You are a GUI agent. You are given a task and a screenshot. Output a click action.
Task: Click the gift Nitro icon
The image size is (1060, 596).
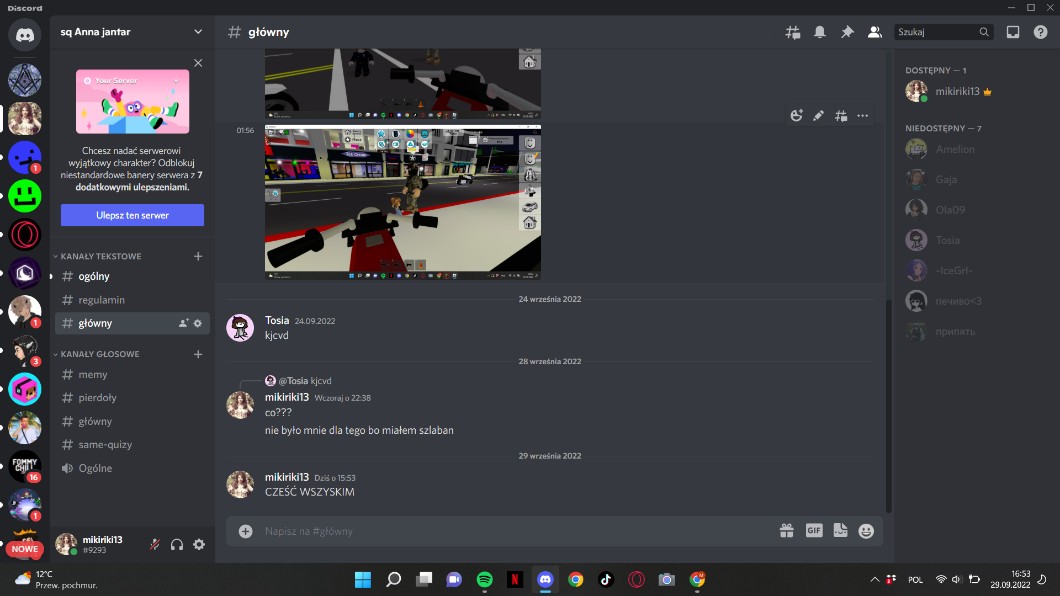pos(787,531)
